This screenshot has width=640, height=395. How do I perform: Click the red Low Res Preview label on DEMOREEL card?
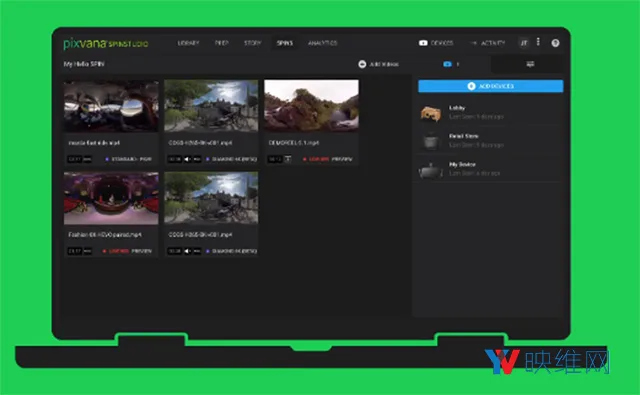point(327,159)
